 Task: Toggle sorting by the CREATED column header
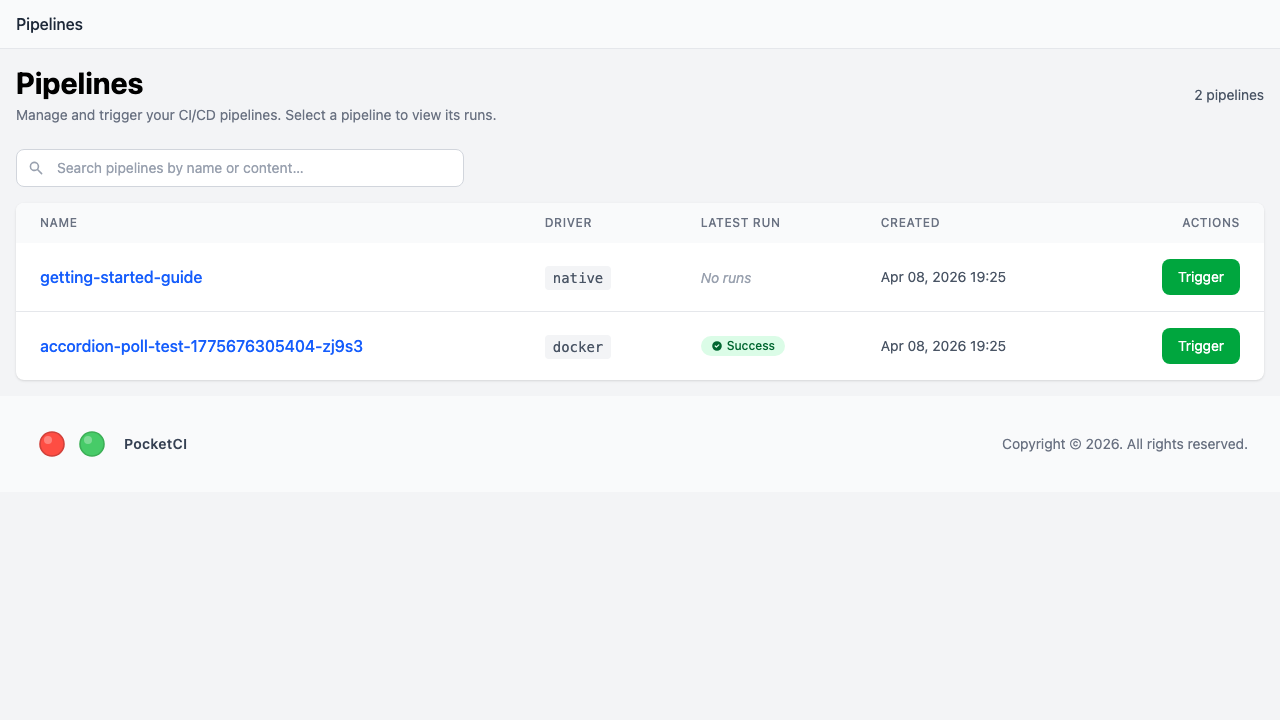point(910,222)
